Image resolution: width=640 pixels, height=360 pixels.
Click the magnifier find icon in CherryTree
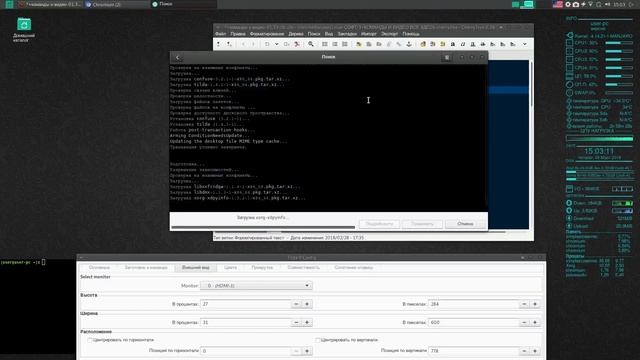click(311, 44)
